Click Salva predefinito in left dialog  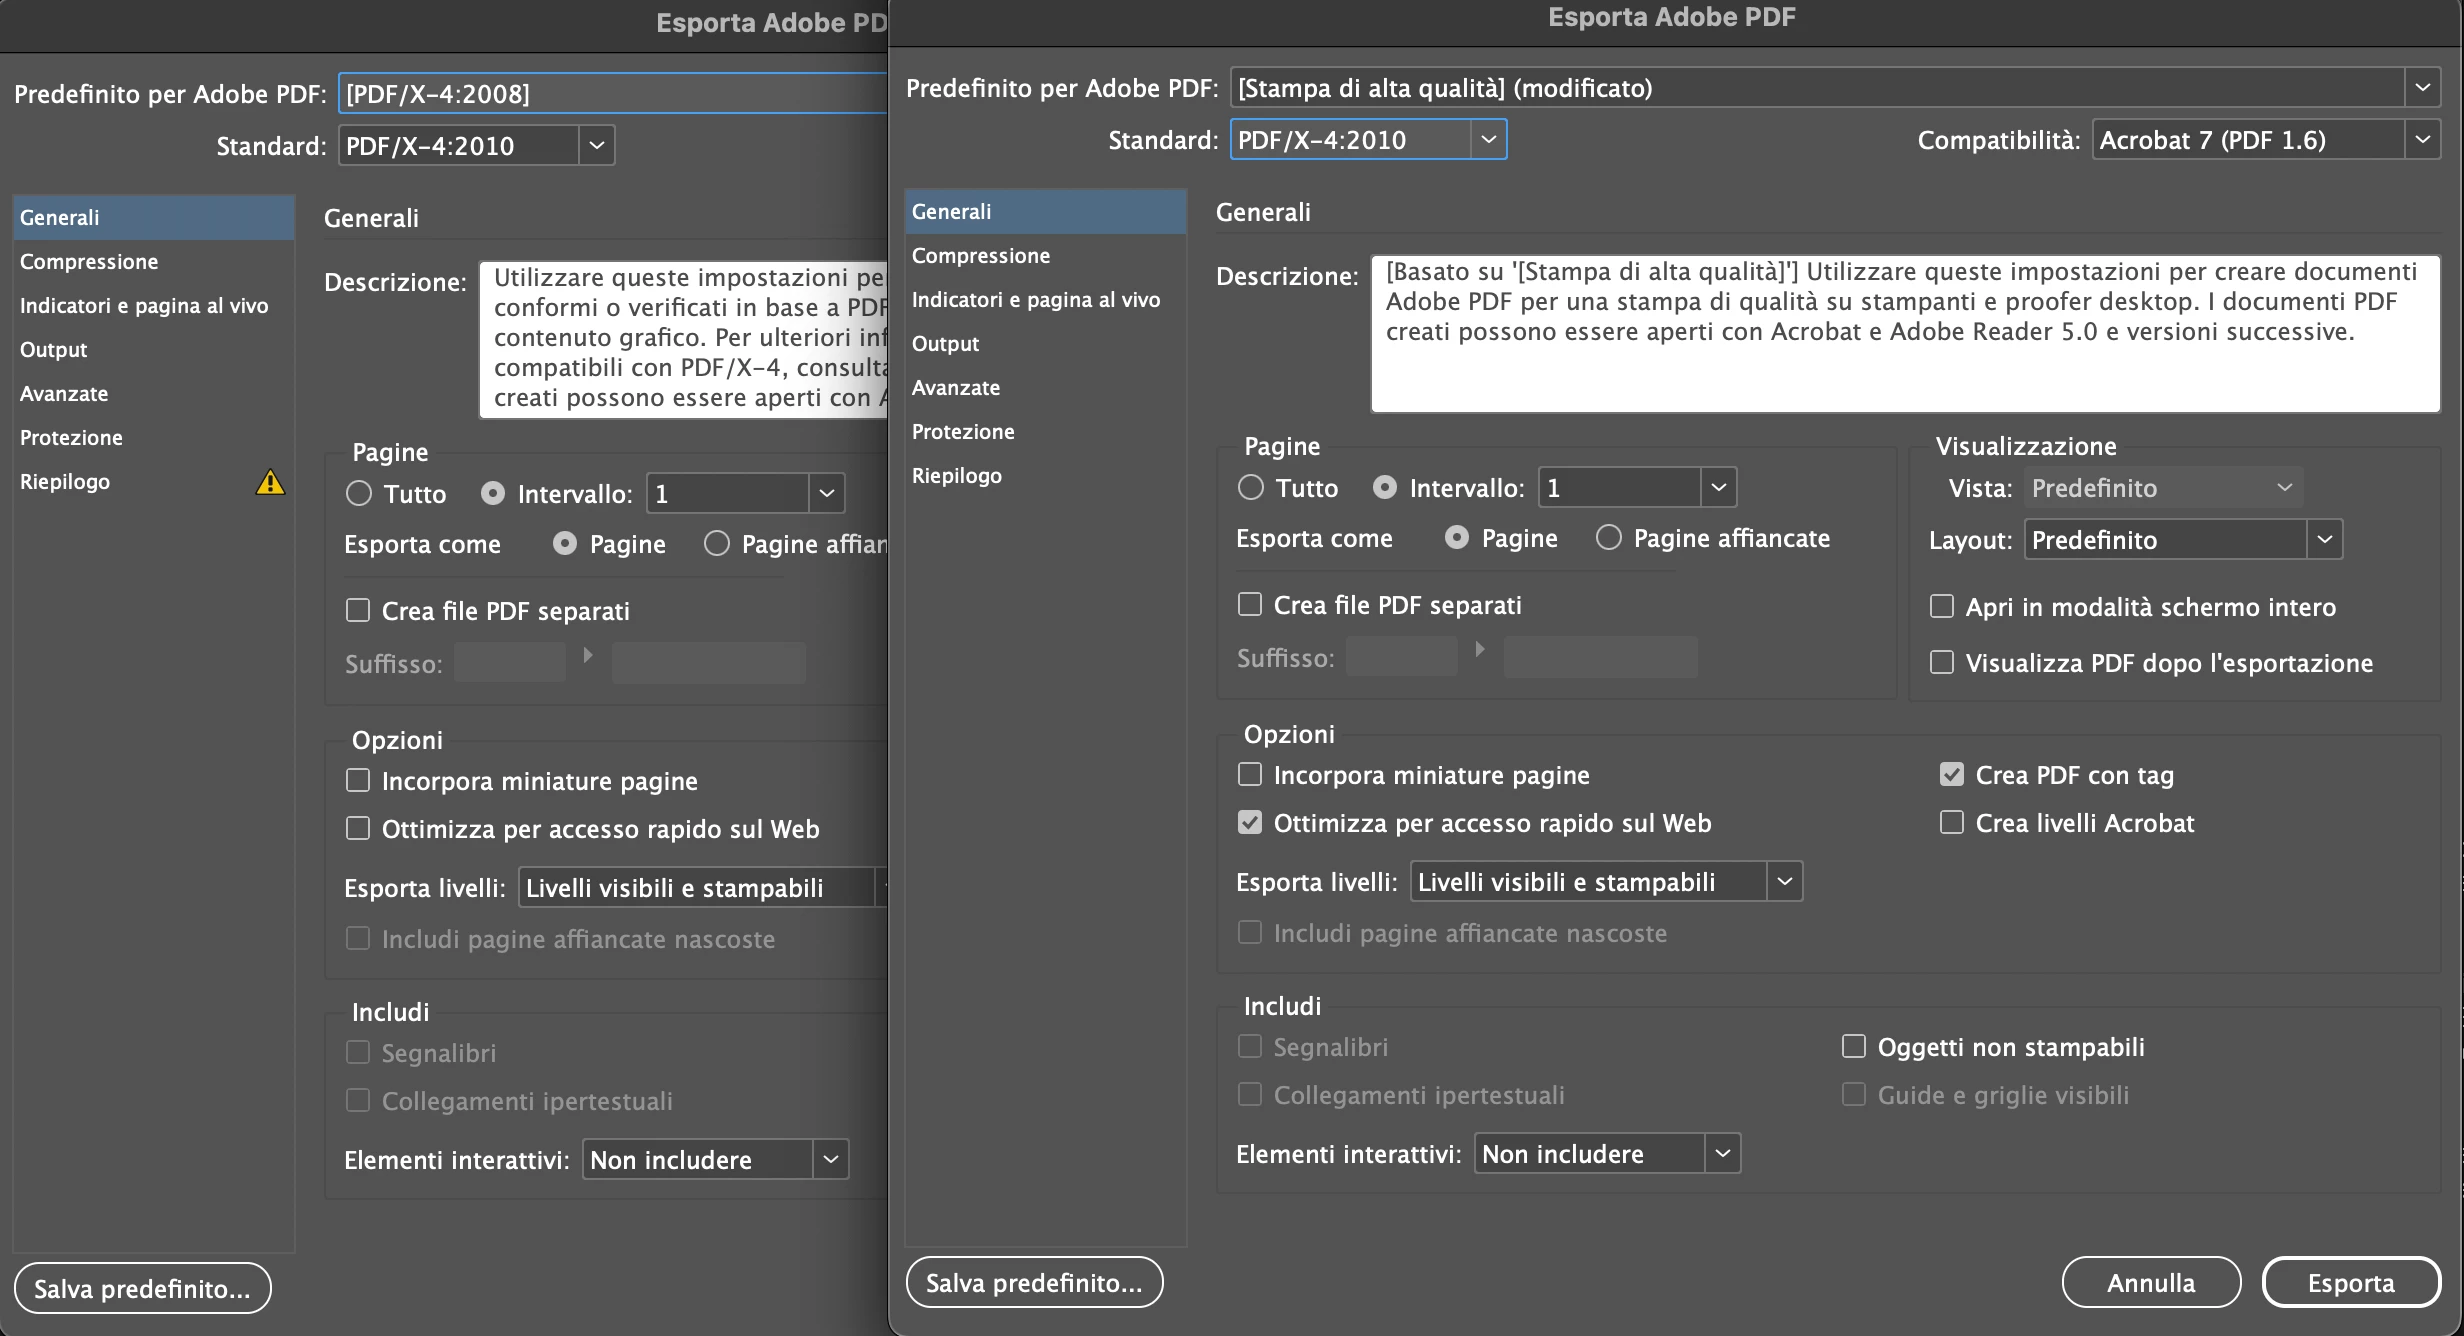pyautogui.click(x=142, y=1289)
